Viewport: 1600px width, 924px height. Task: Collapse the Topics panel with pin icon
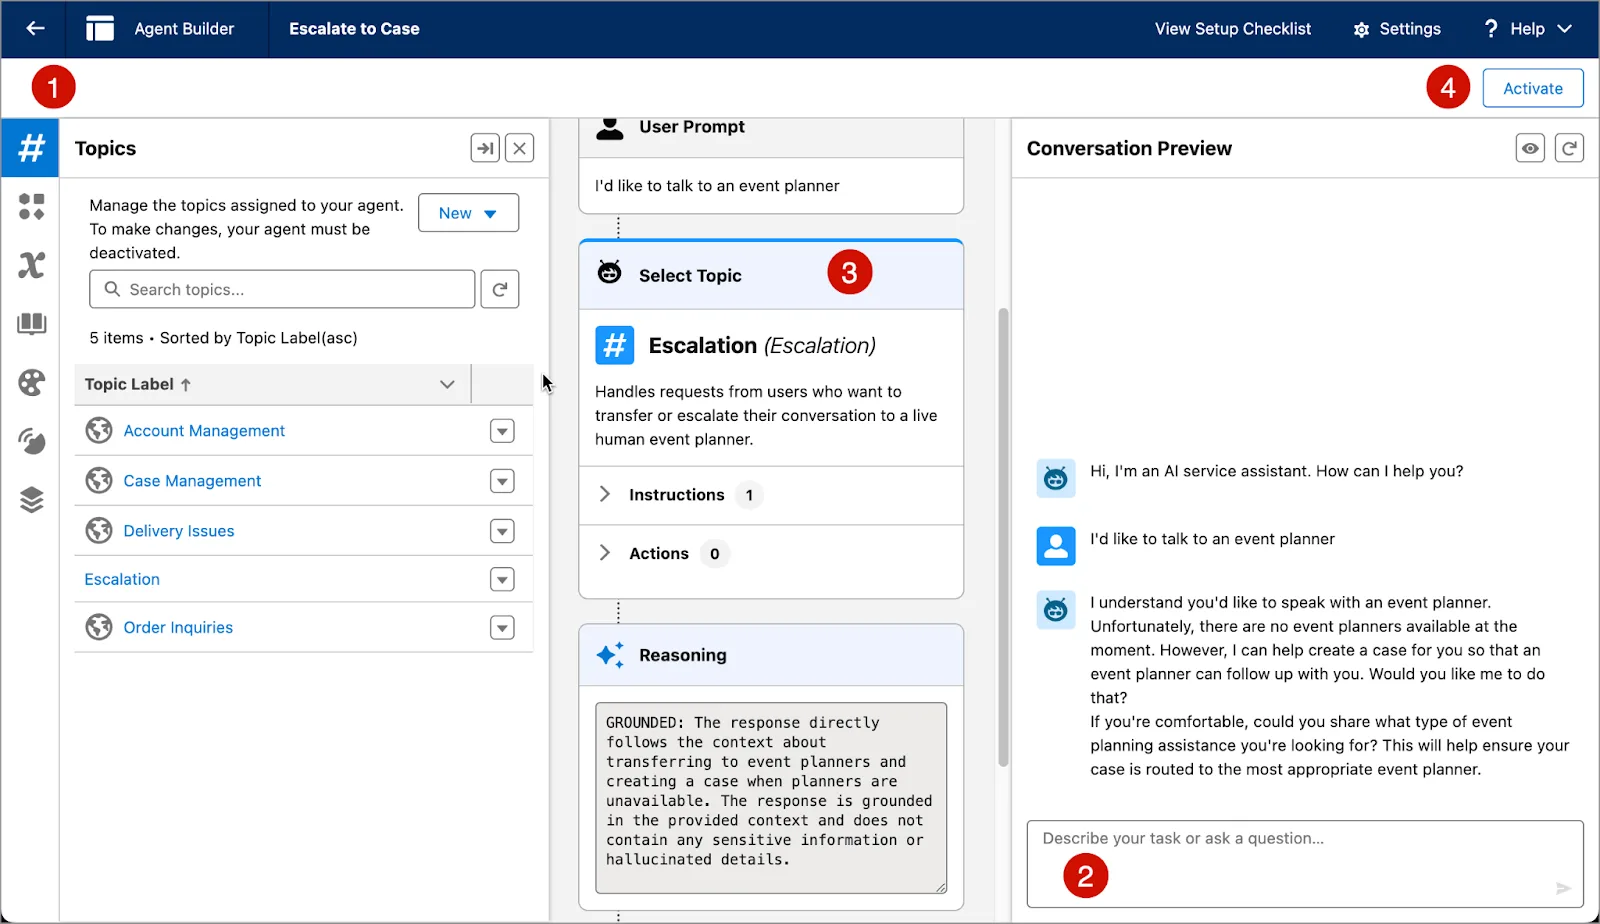(485, 148)
